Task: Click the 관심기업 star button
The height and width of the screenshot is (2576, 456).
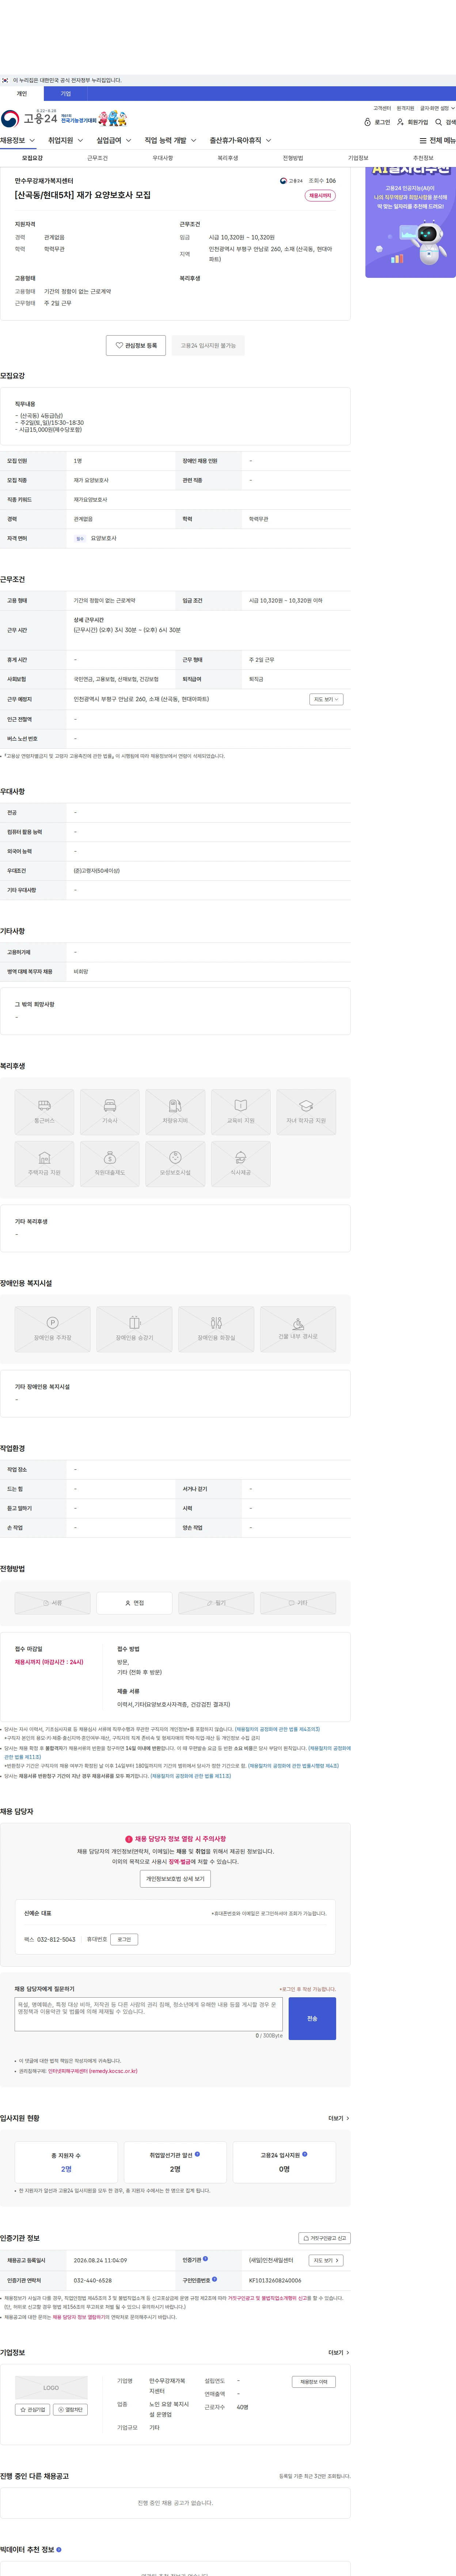Action: (33, 2410)
